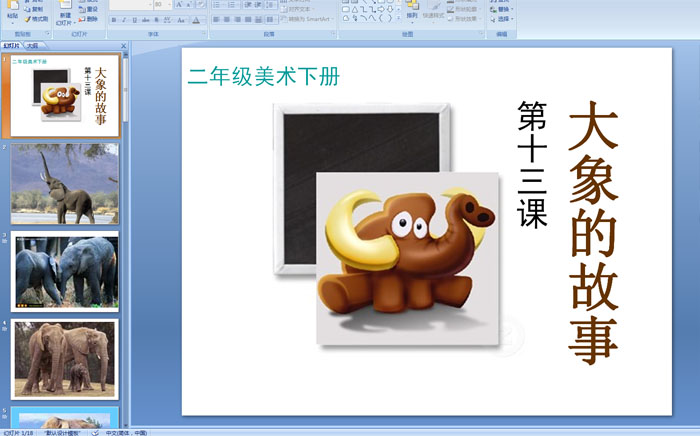Toggle Italic formatting
Image resolution: width=700 pixels, height=436 pixels.
click(124, 20)
